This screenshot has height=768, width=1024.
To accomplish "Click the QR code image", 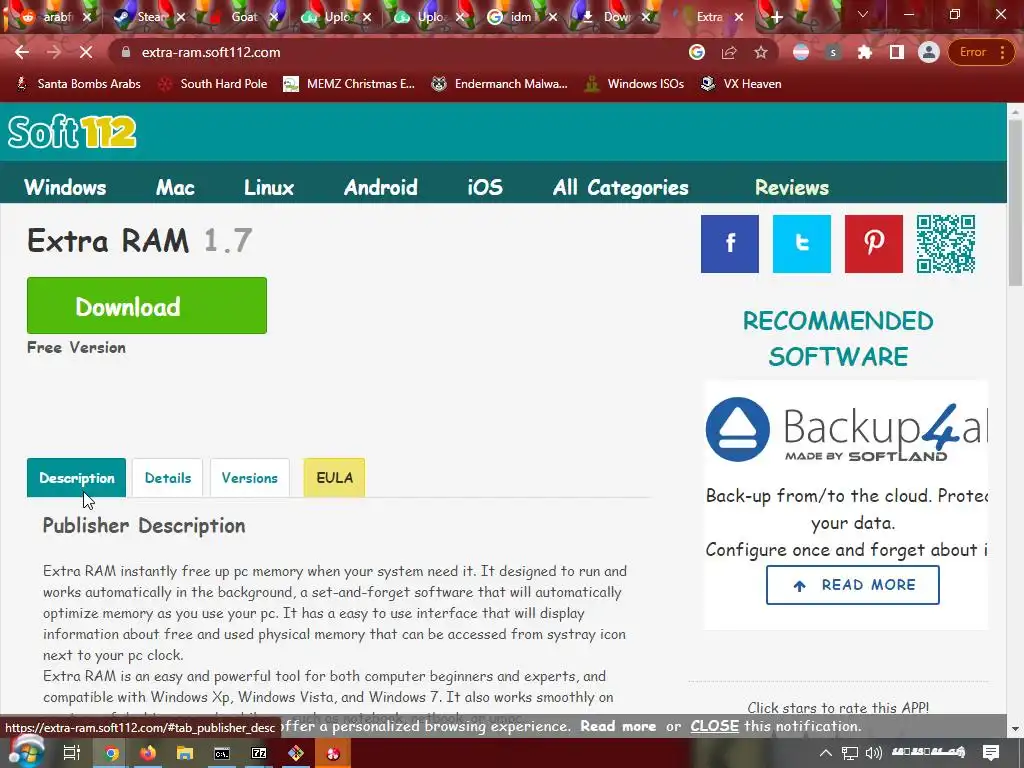I will (x=946, y=244).
